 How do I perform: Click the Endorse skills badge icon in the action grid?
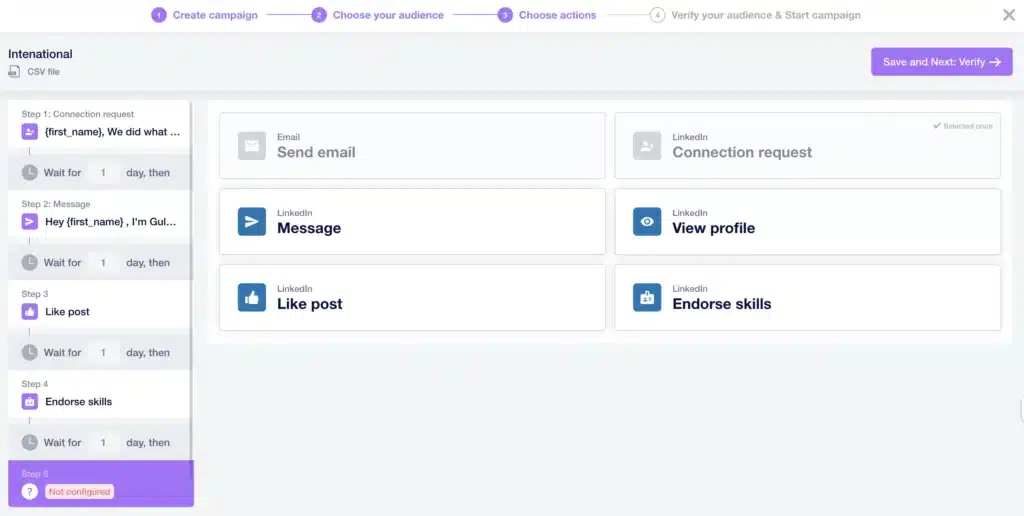(x=647, y=297)
